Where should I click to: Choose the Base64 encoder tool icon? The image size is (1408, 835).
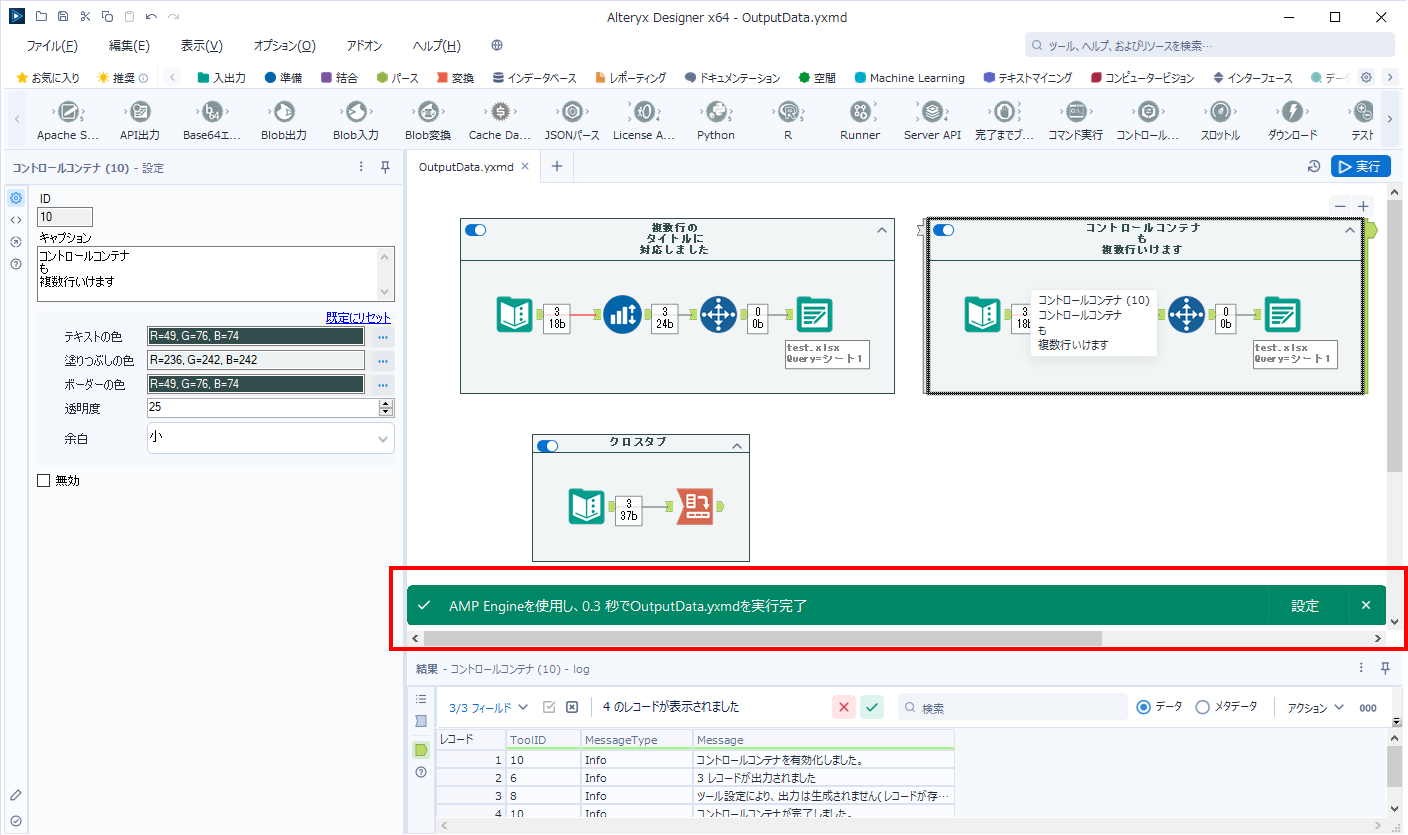212,112
